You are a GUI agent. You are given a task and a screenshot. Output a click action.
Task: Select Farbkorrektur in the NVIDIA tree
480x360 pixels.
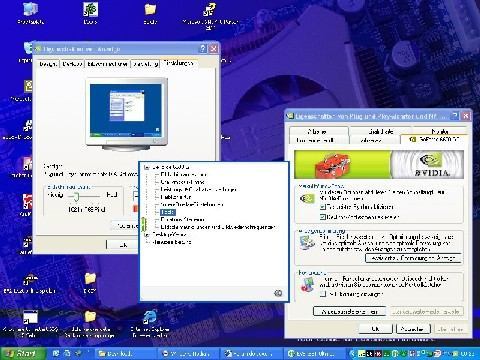[176, 197]
